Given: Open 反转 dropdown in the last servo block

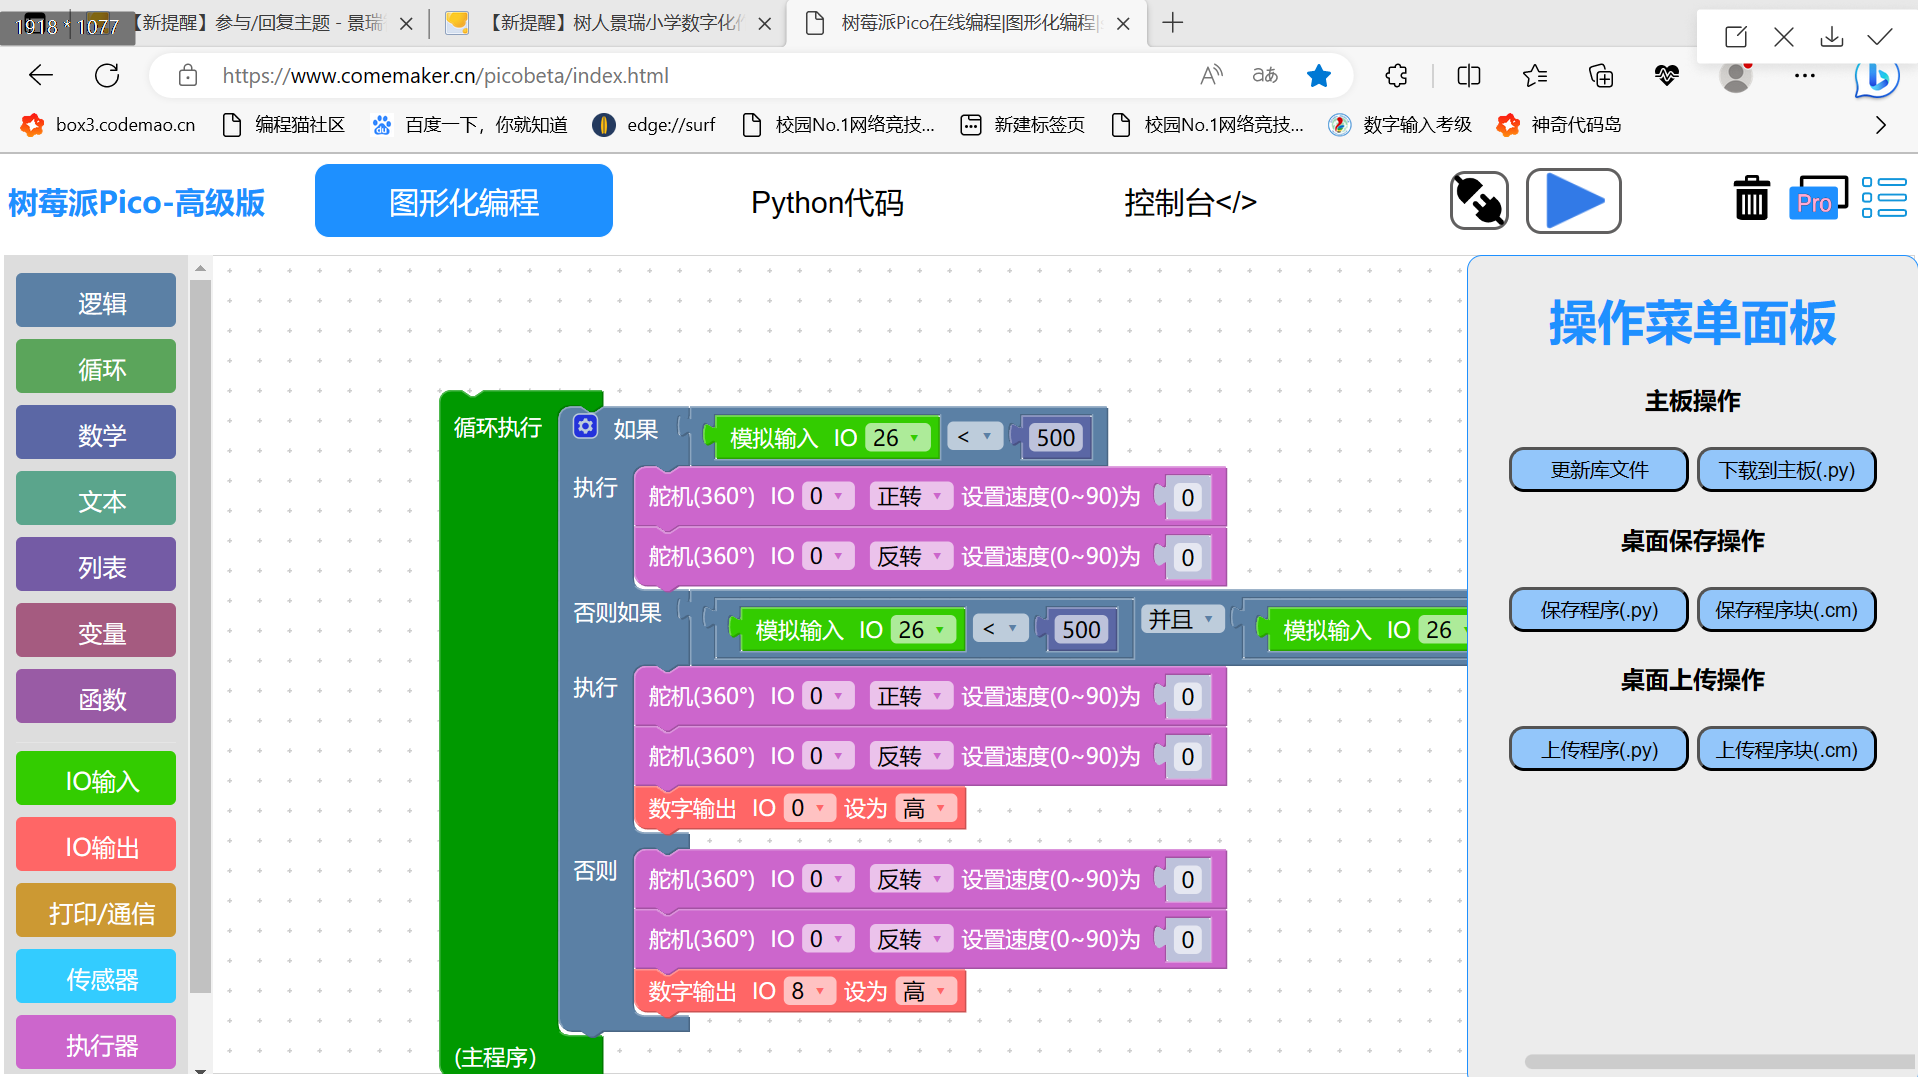Looking at the screenshot, I should coord(910,939).
